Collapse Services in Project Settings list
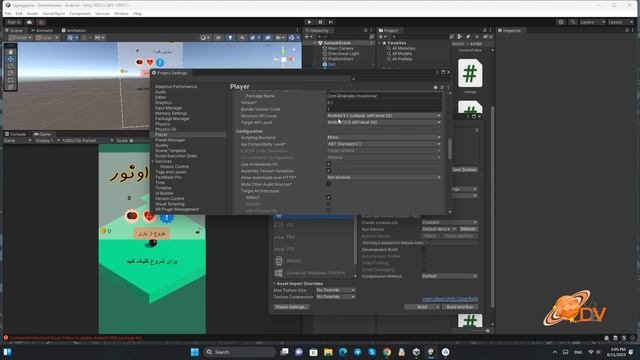The height and width of the screenshot is (360, 640). click(x=153, y=161)
